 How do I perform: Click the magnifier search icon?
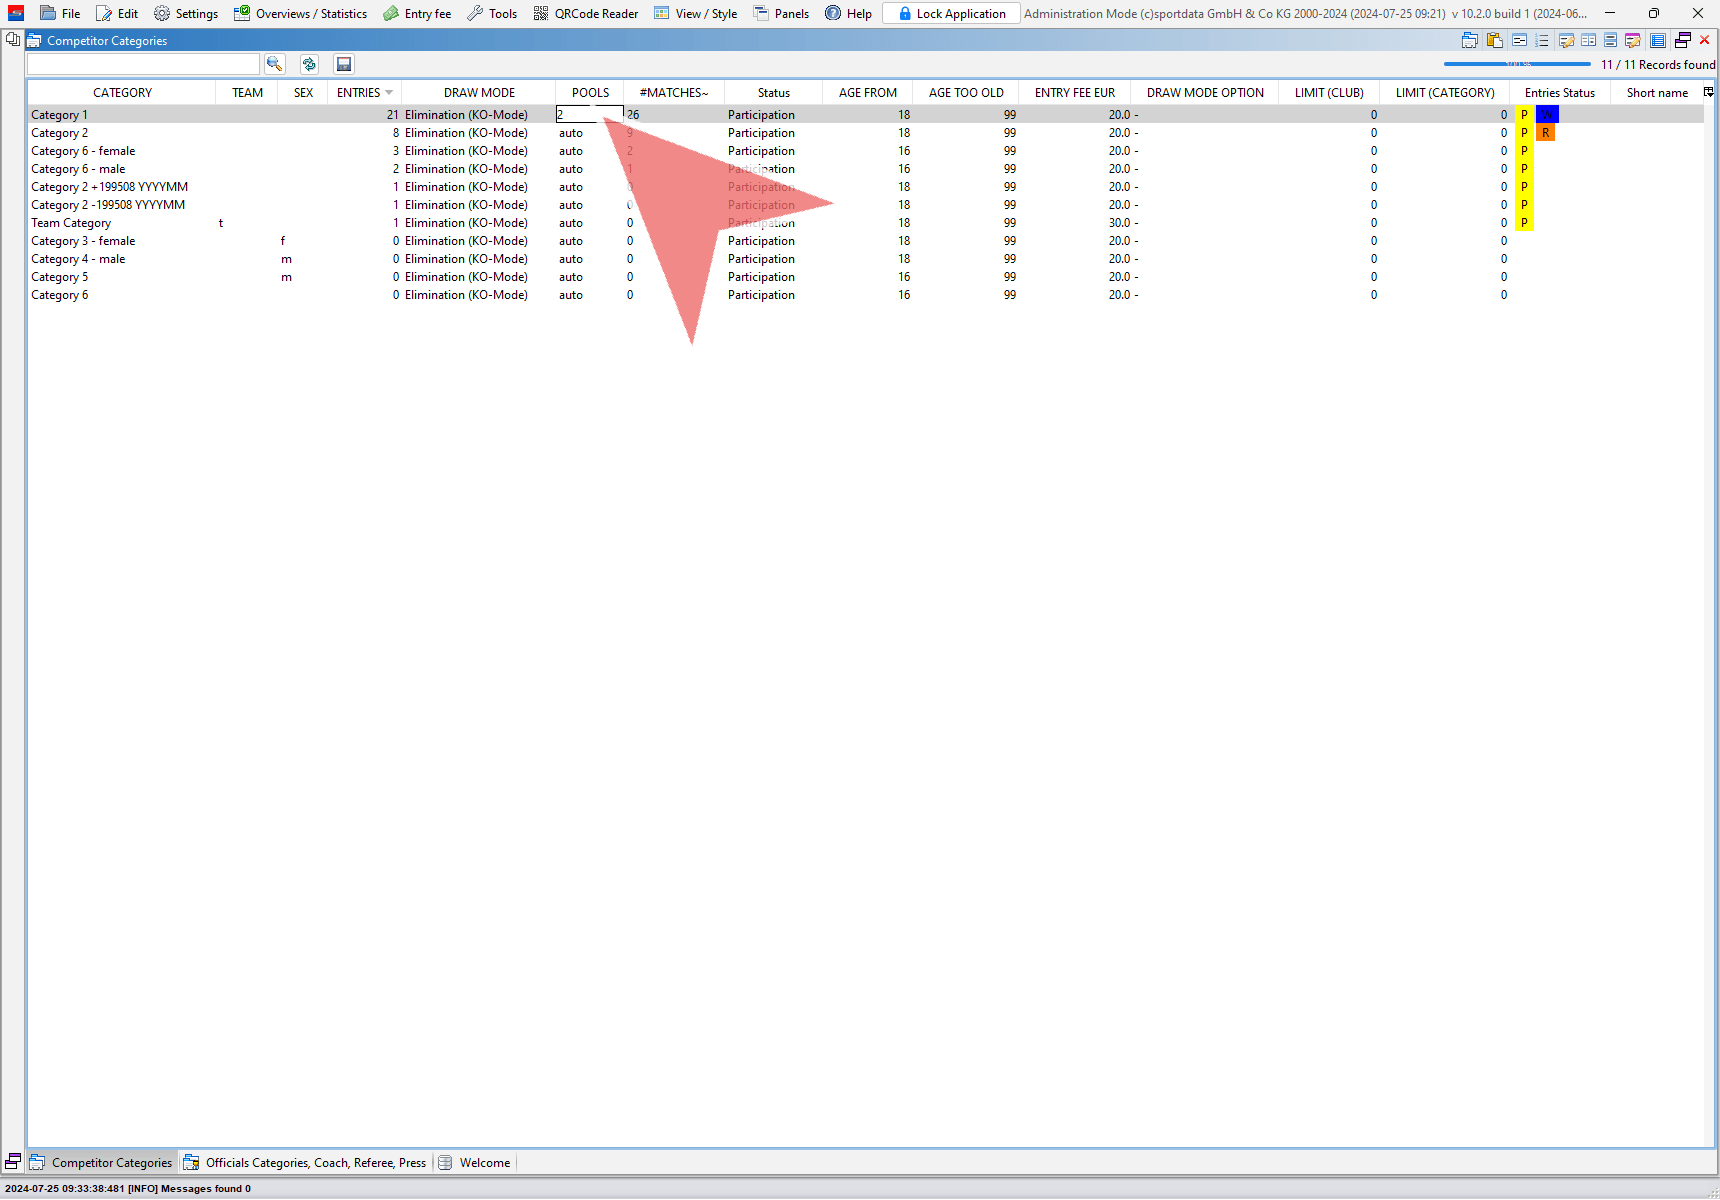(x=274, y=64)
